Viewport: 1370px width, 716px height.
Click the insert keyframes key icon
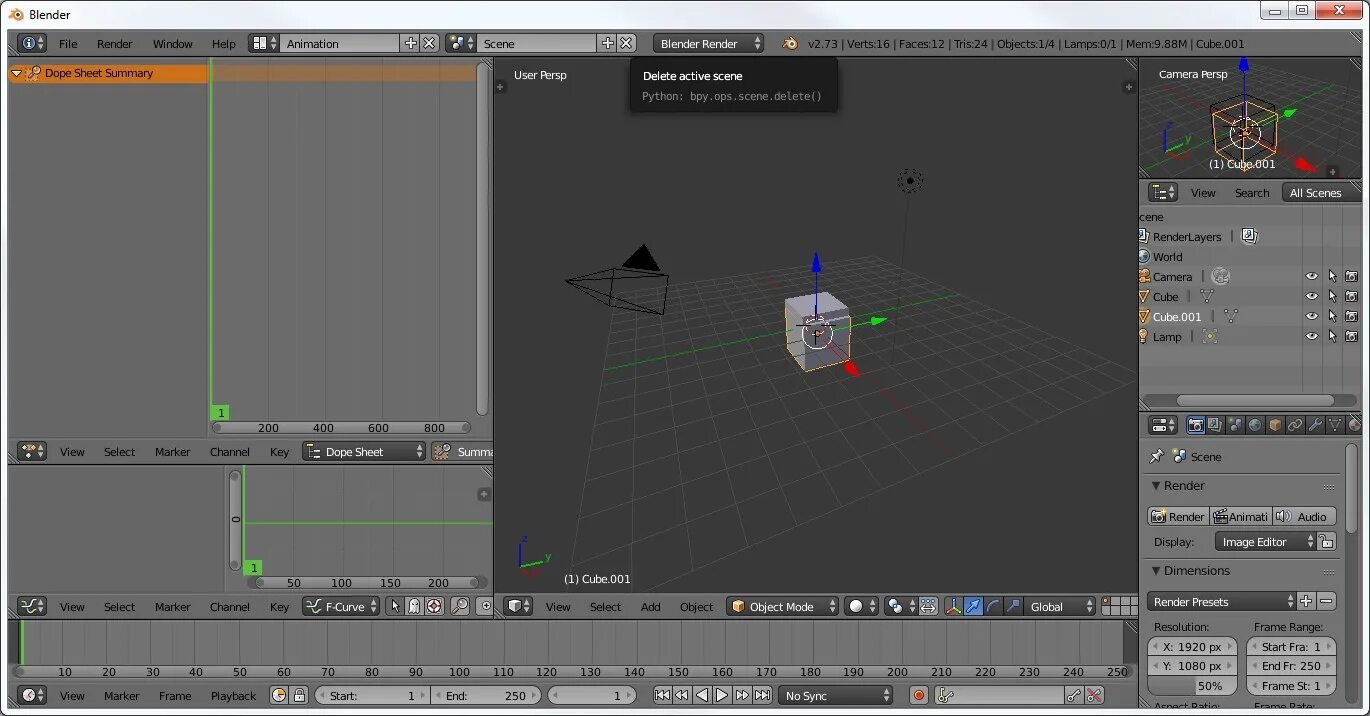coord(1074,695)
